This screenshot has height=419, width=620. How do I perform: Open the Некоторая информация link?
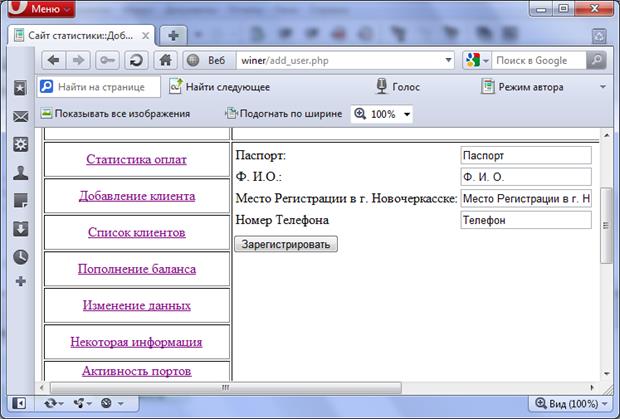click(136, 342)
